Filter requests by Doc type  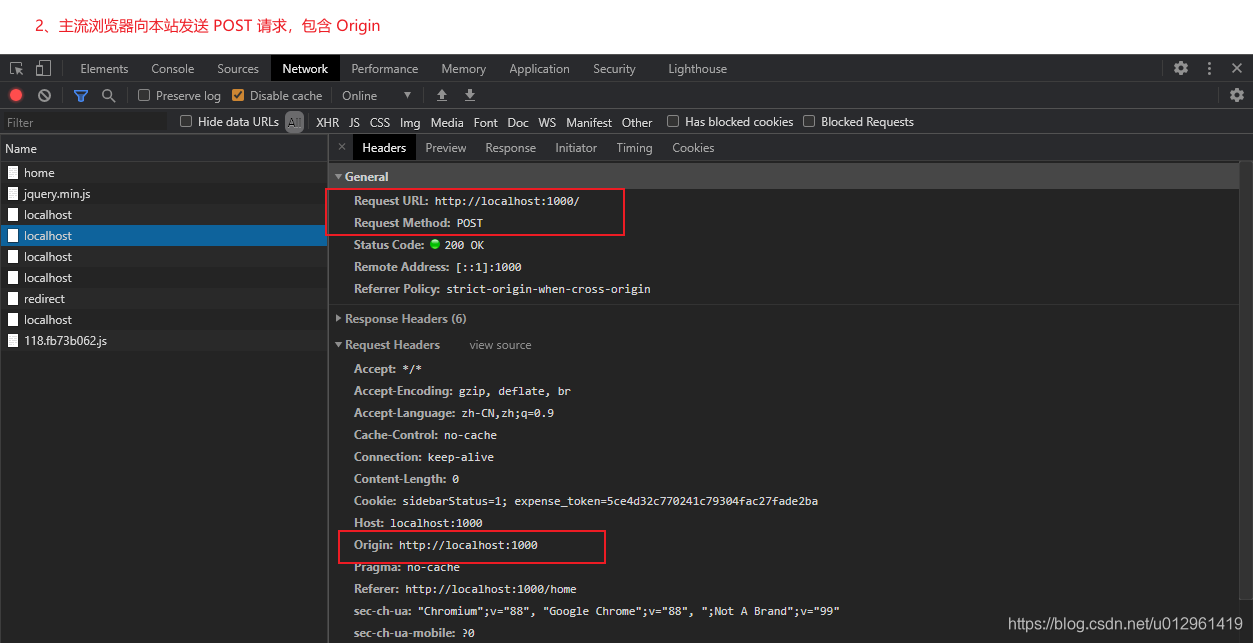(x=518, y=121)
